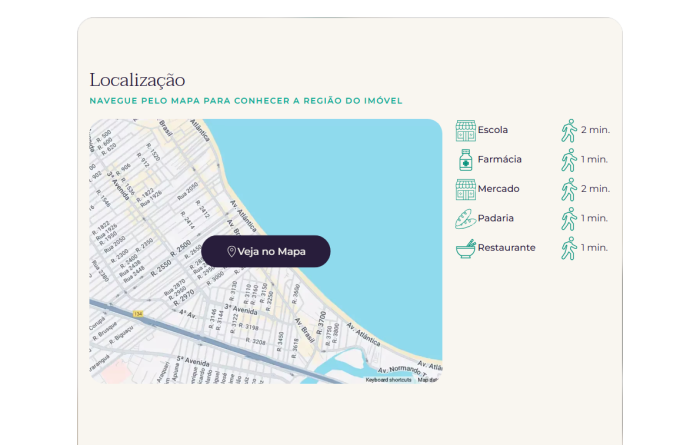Click the walking person icon in Mercado row

tap(569, 189)
